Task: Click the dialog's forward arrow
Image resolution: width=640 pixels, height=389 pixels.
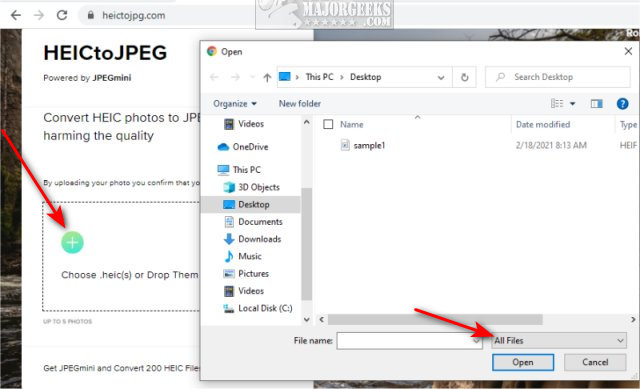Action: [235, 77]
